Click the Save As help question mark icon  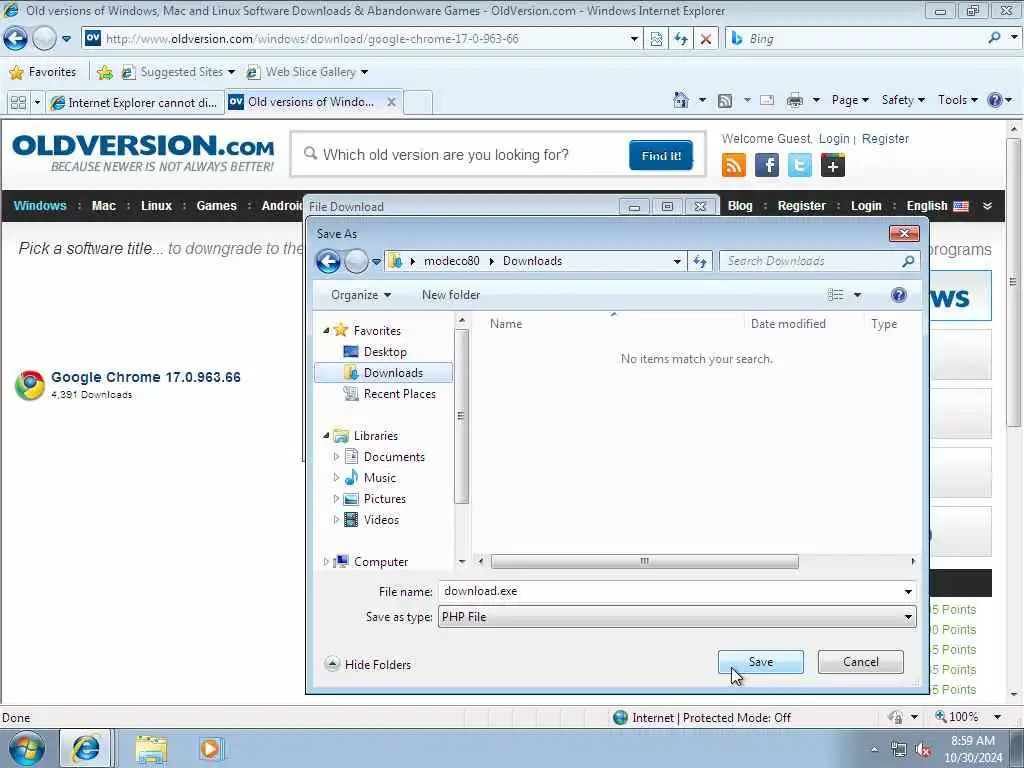tap(899, 295)
